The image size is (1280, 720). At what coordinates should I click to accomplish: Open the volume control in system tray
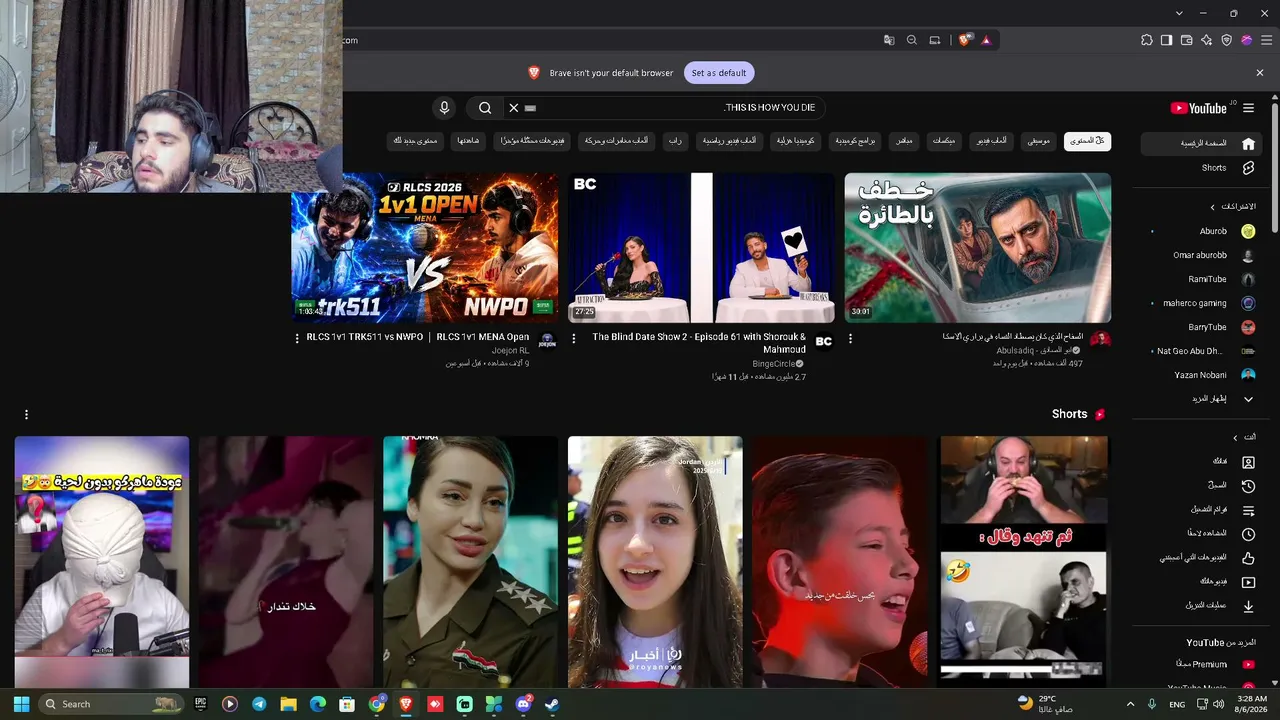coord(1217,704)
